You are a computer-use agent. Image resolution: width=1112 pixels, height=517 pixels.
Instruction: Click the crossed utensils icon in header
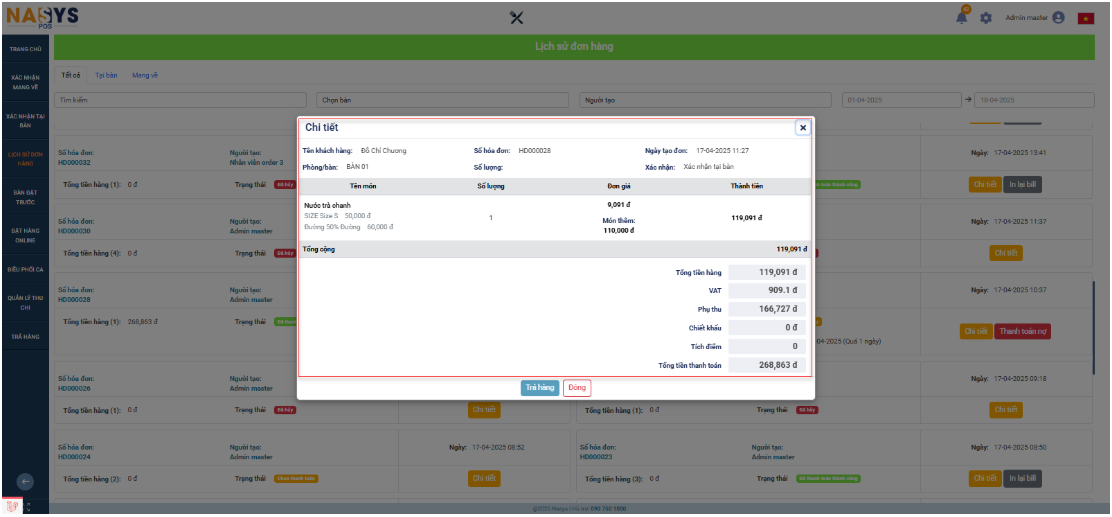[x=517, y=17]
